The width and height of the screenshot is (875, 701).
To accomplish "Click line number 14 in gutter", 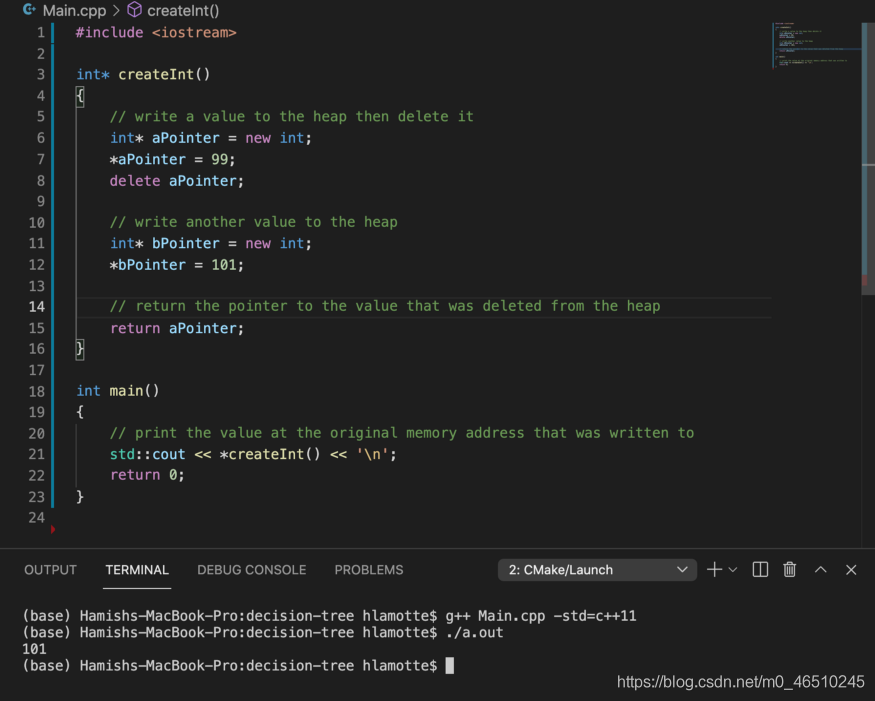I will pos(37,306).
